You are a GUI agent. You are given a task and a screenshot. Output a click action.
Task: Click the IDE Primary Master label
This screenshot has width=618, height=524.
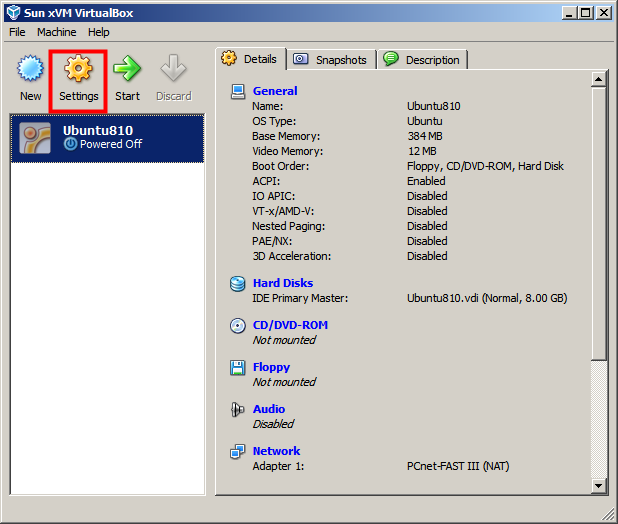[300, 298]
